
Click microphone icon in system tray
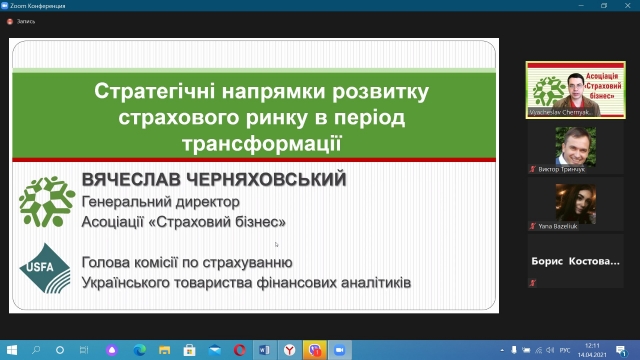point(514,350)
